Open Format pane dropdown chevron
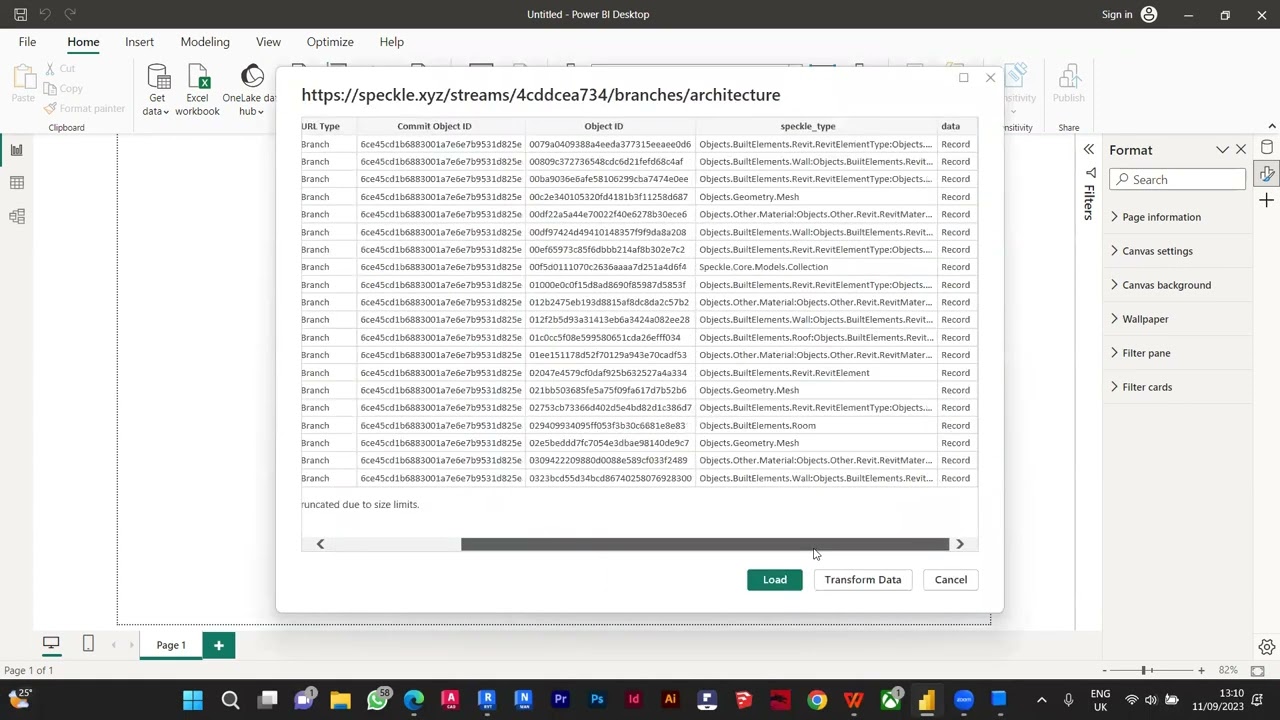 click(1222, 150)
